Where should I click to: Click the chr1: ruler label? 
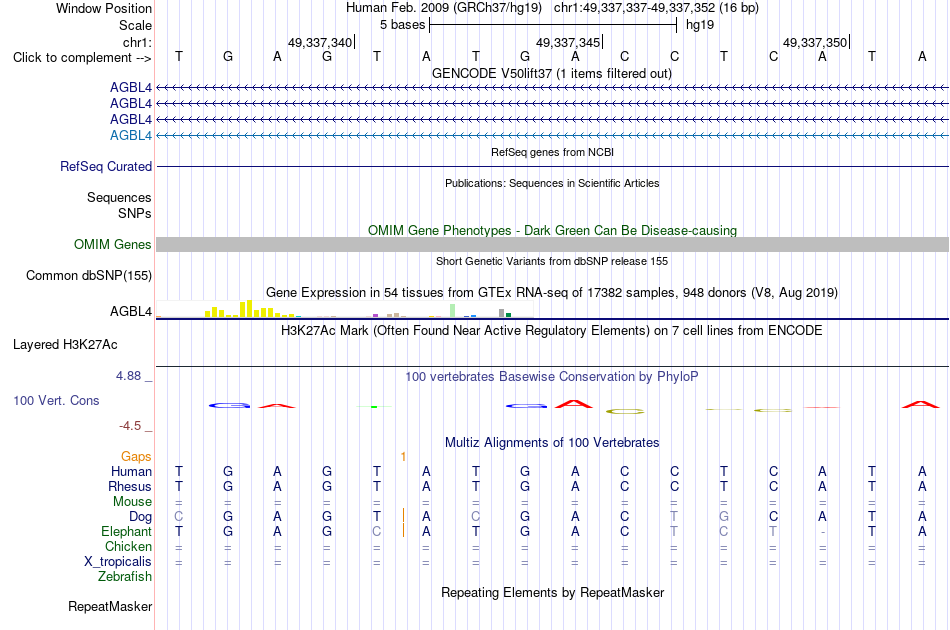click(x=137, y=42)
